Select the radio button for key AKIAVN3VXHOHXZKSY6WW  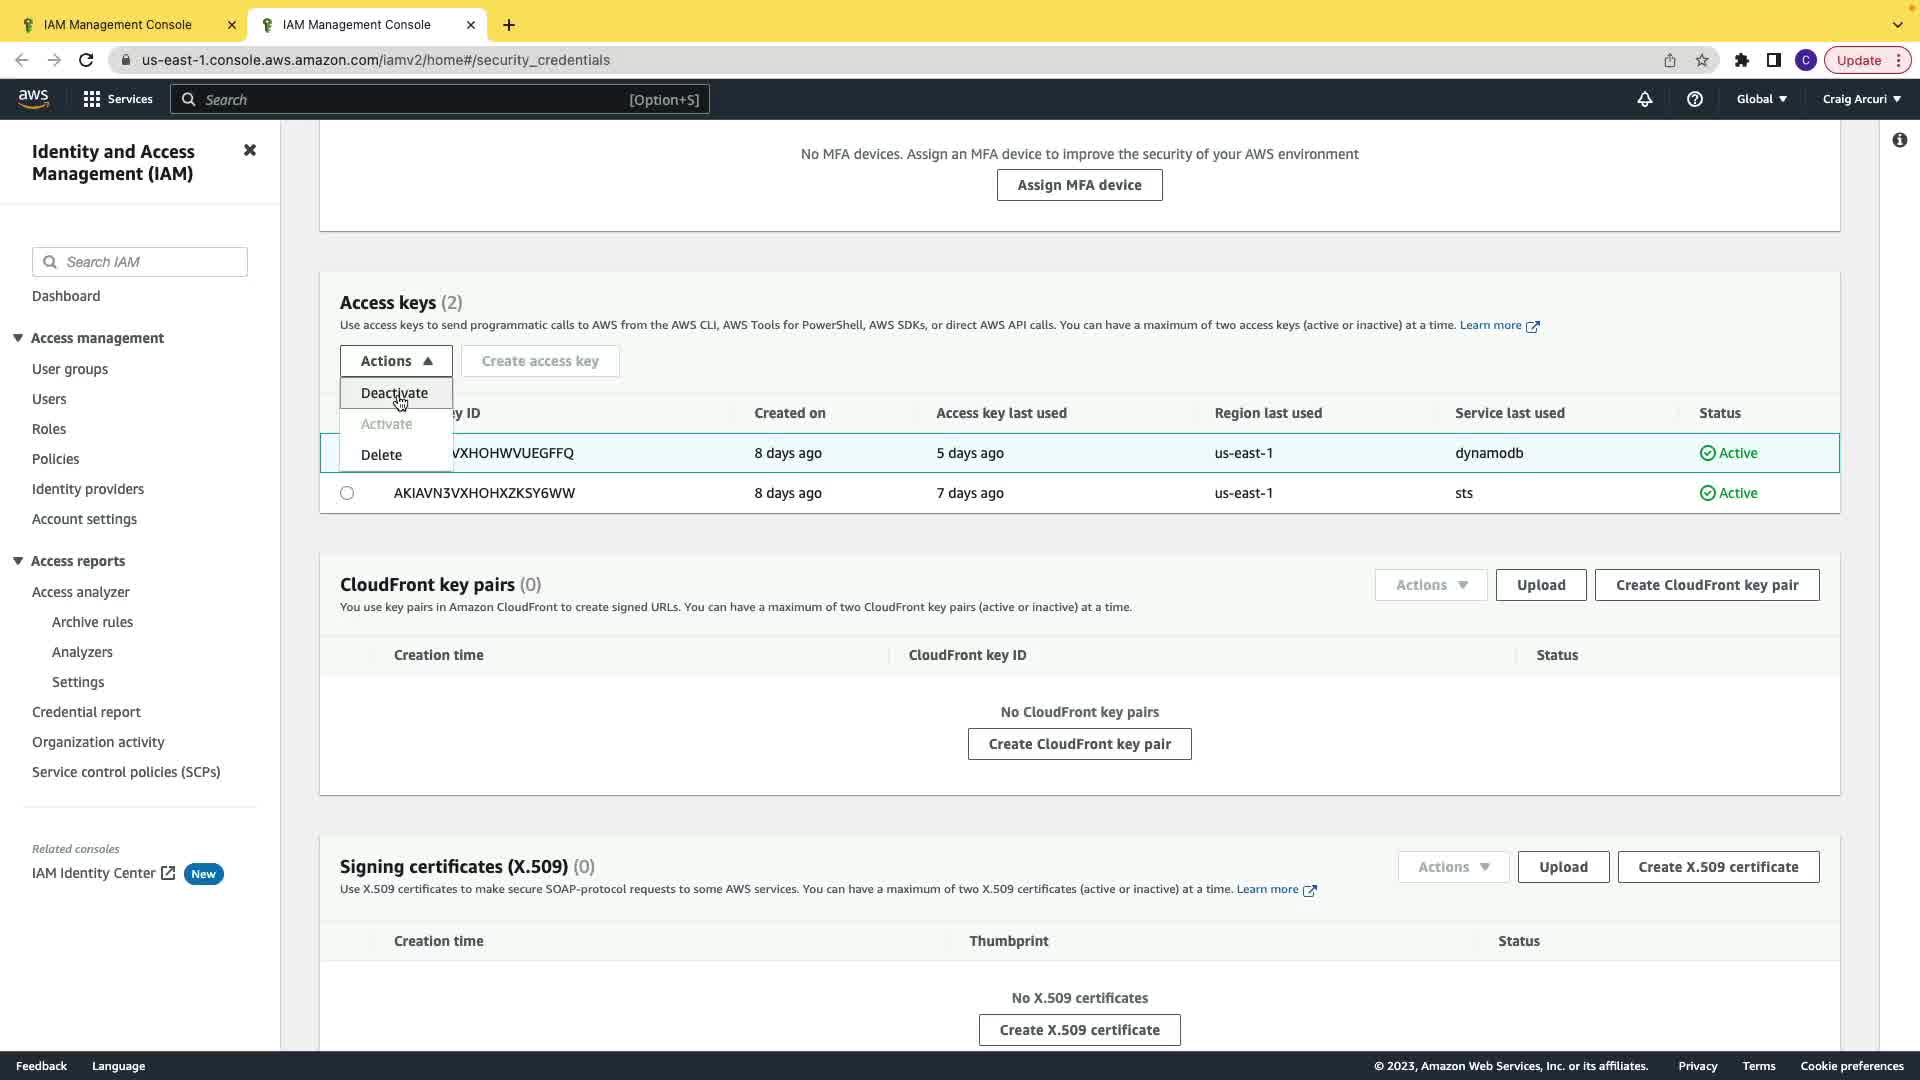347,493
